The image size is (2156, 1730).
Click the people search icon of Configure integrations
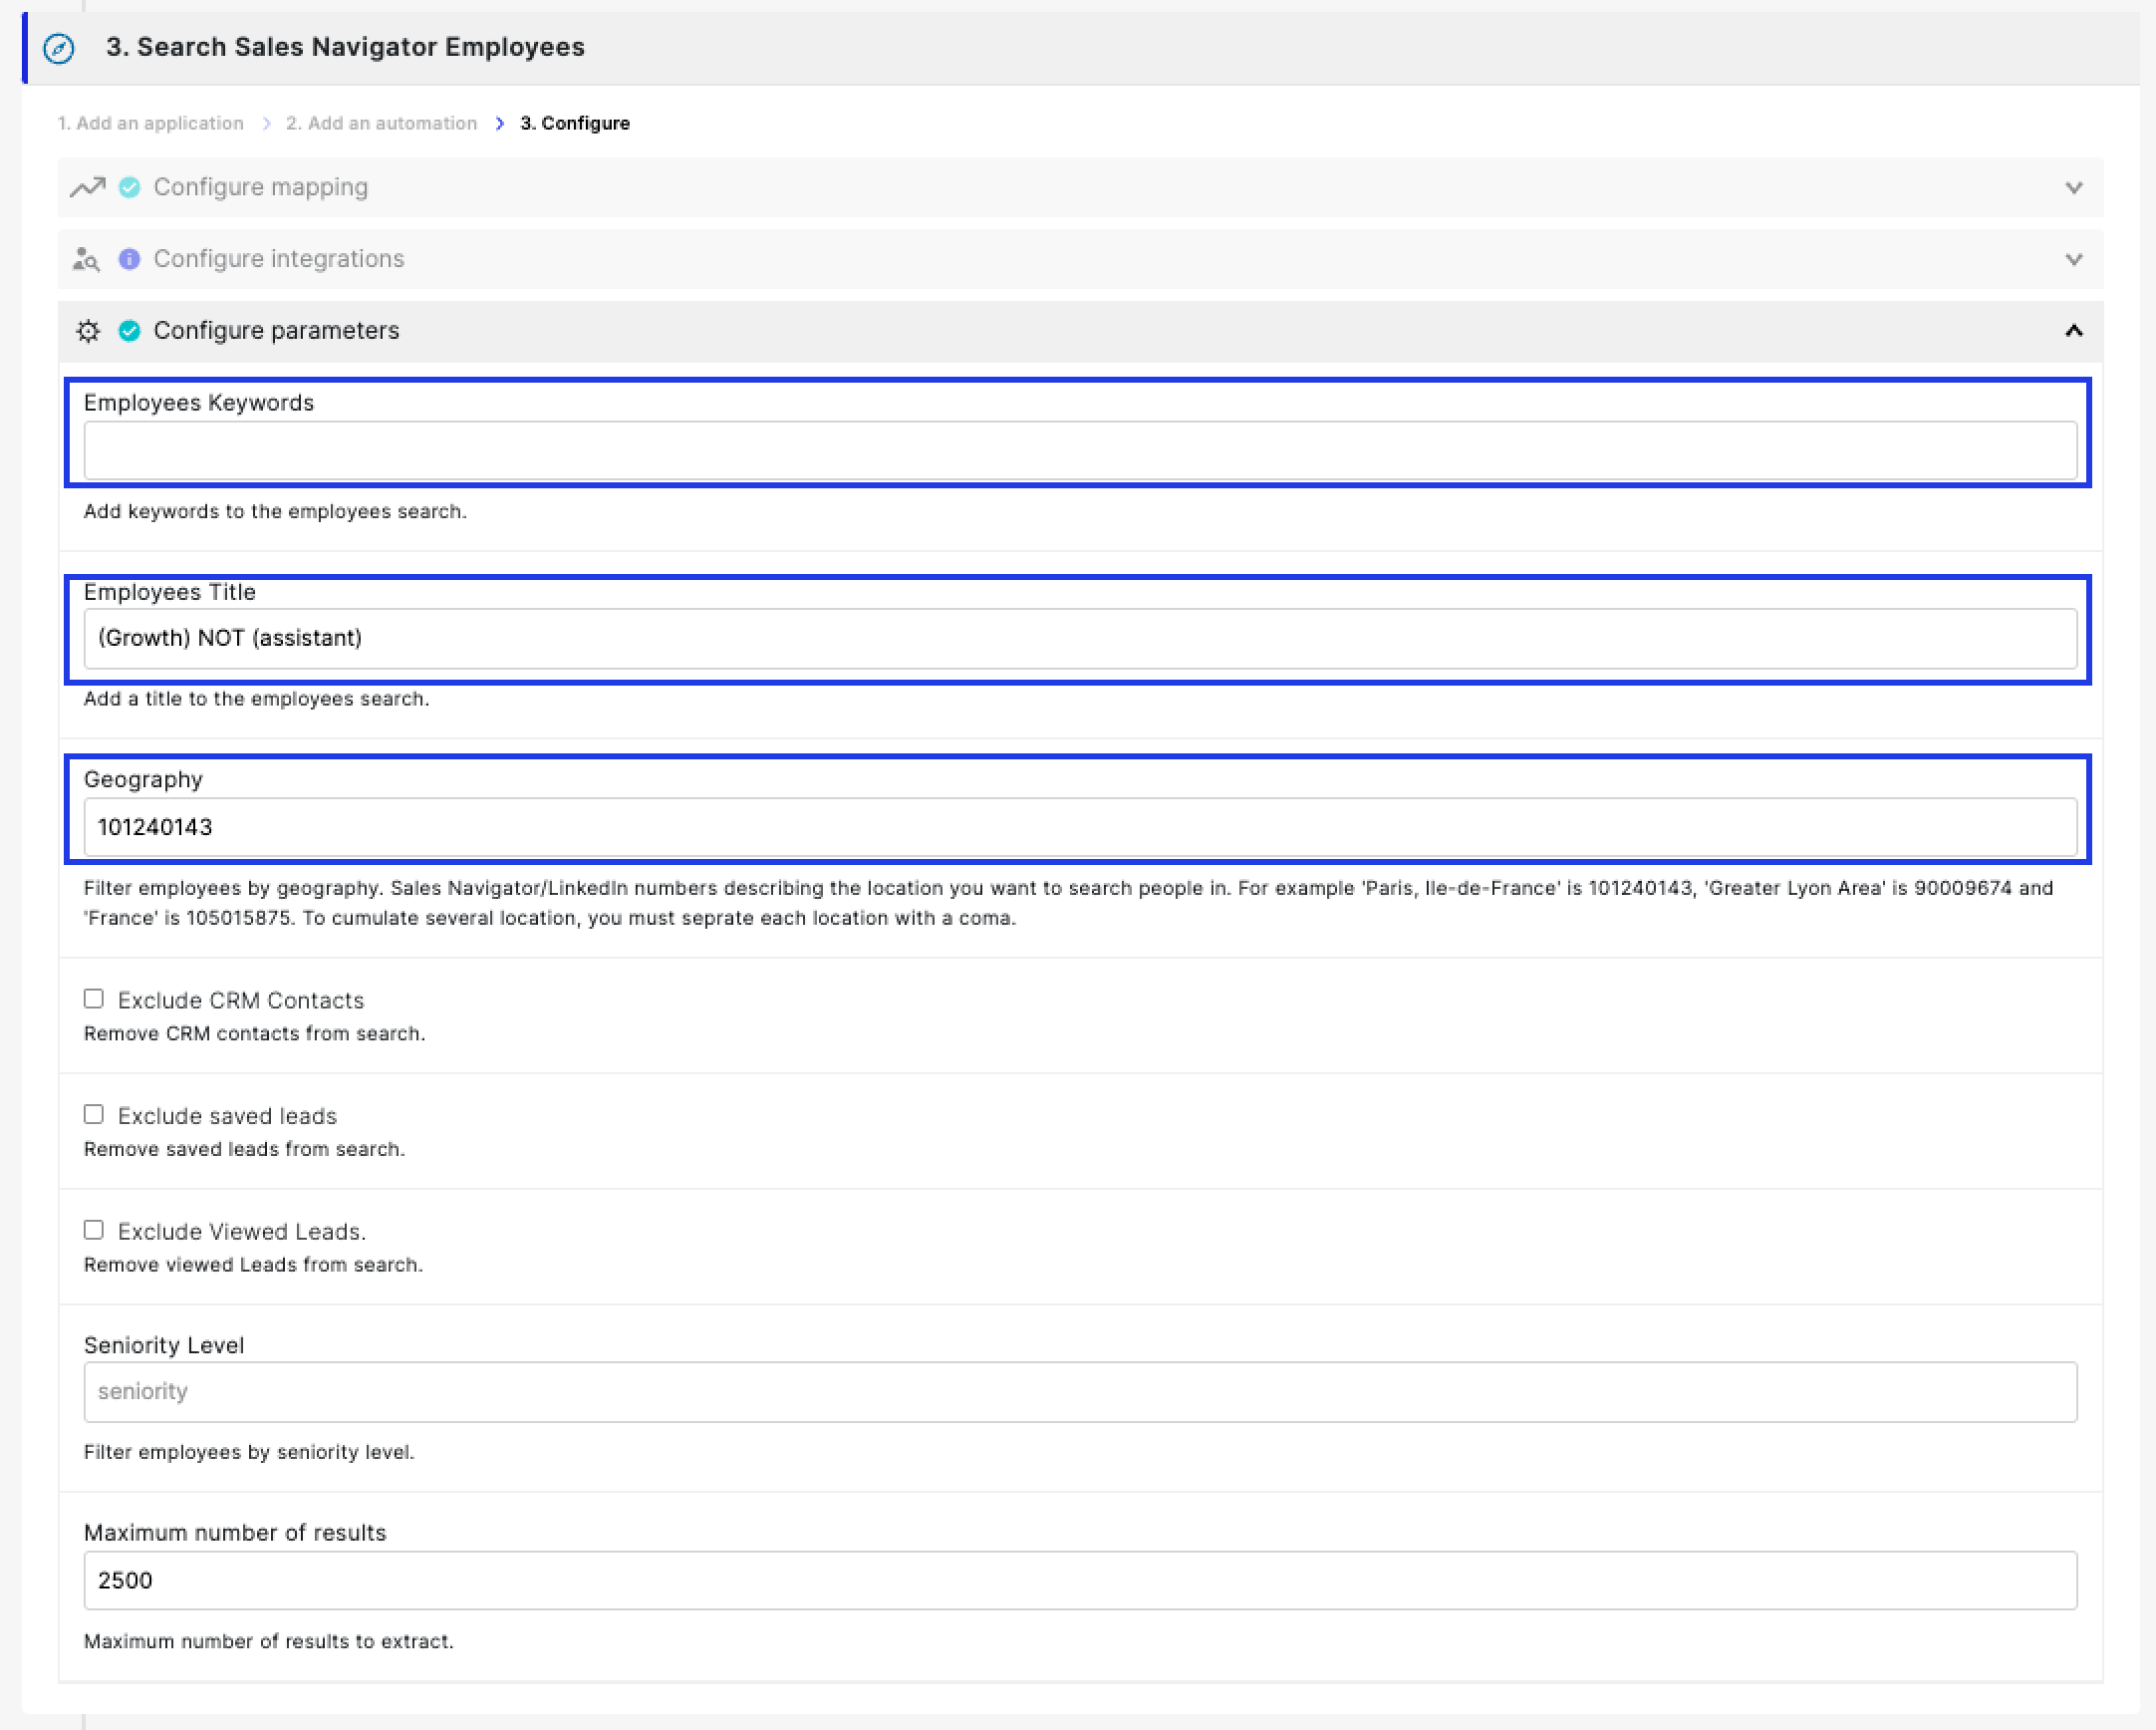(x=86, y=259)
